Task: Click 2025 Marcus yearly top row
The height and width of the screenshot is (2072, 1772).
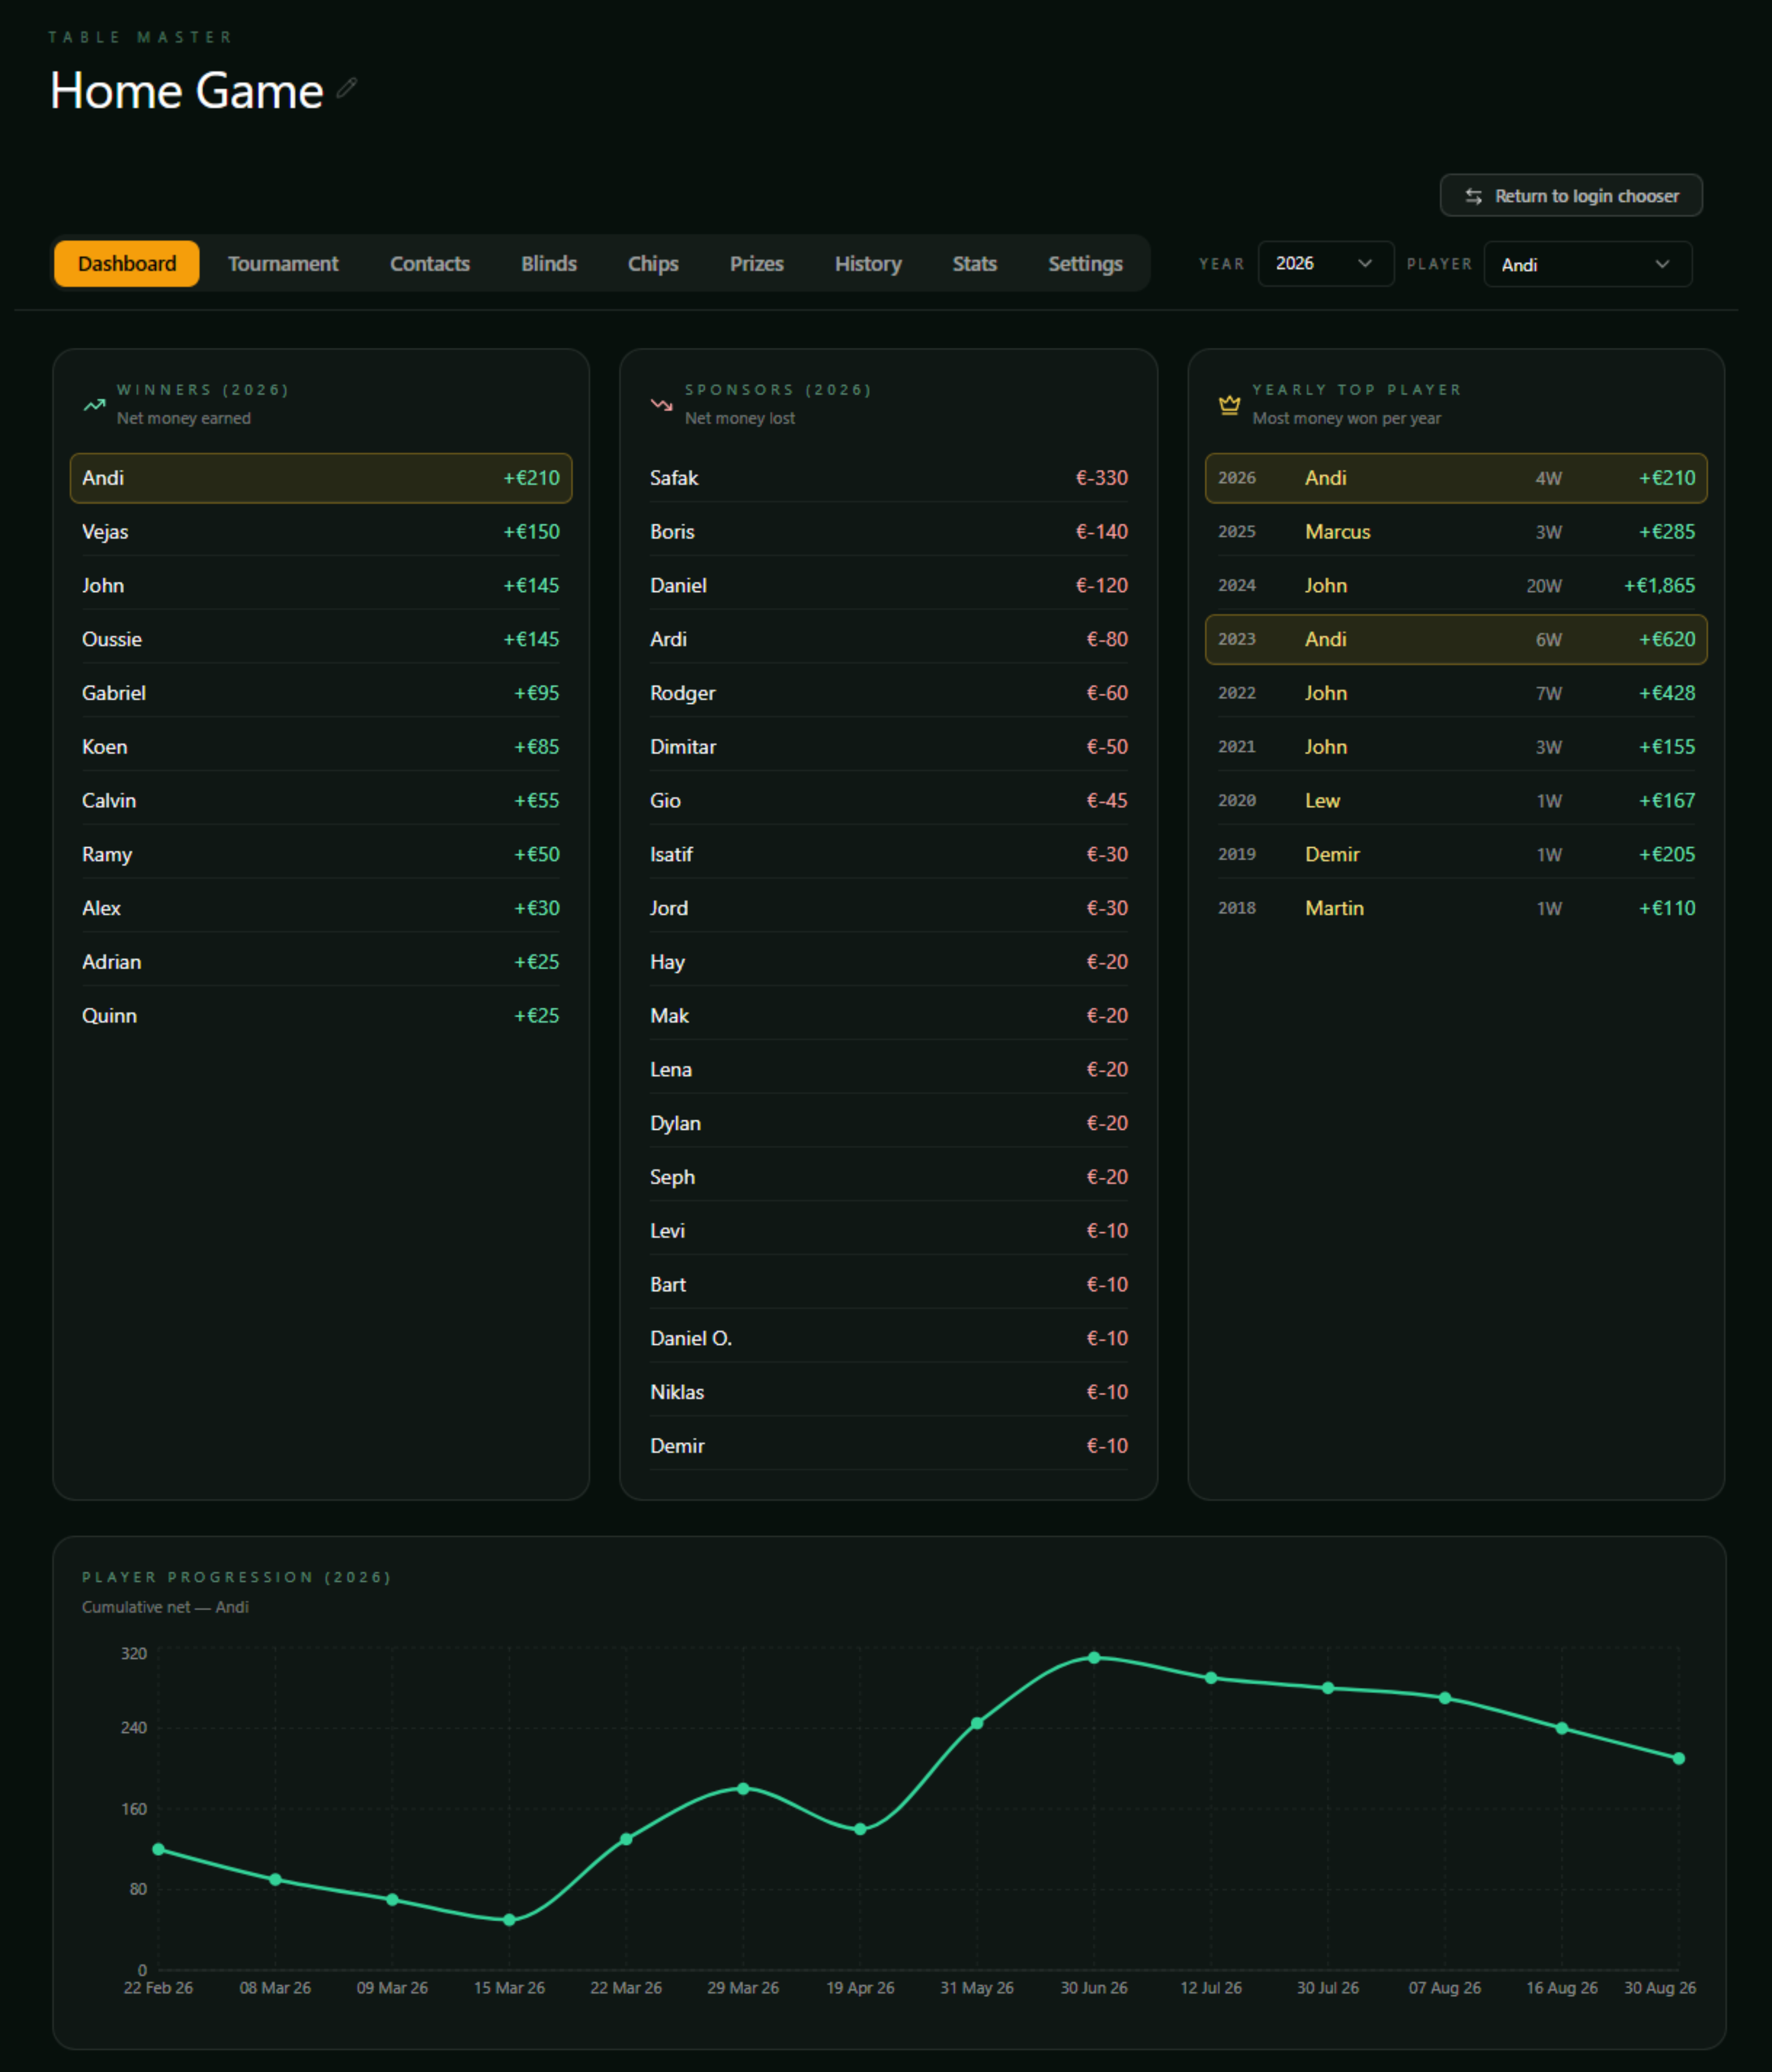Action: tap(1456, 532)
